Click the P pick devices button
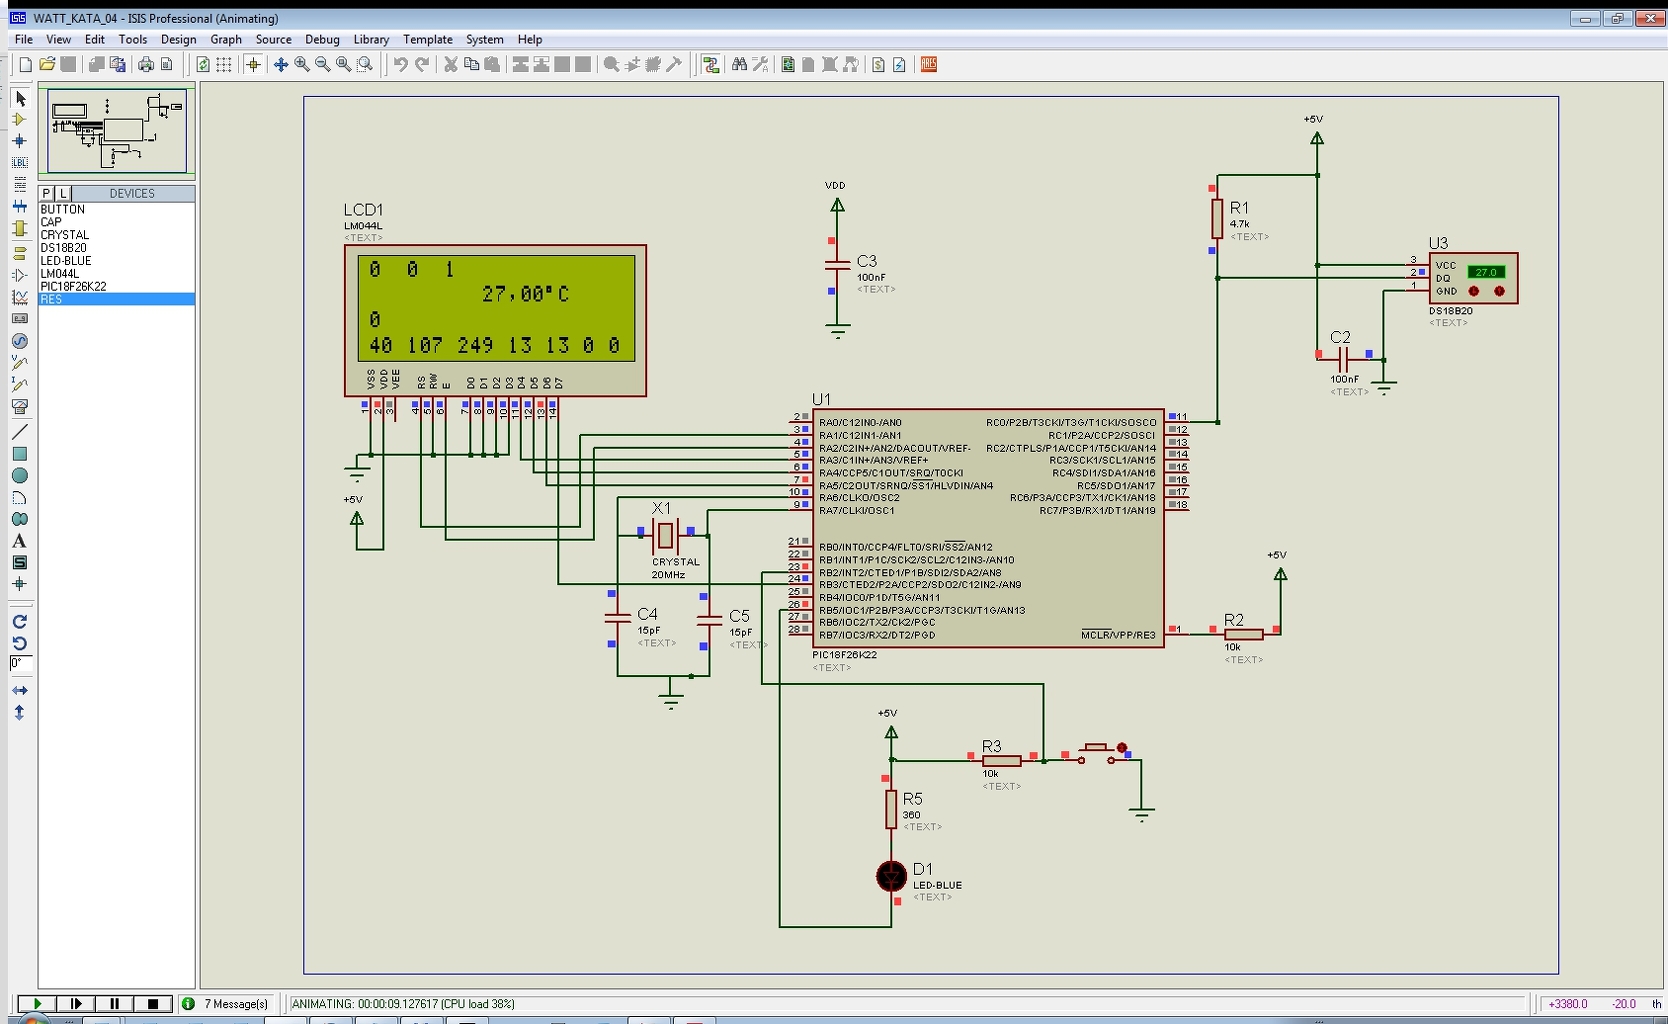1668x1024 pixels. (46, 193)
